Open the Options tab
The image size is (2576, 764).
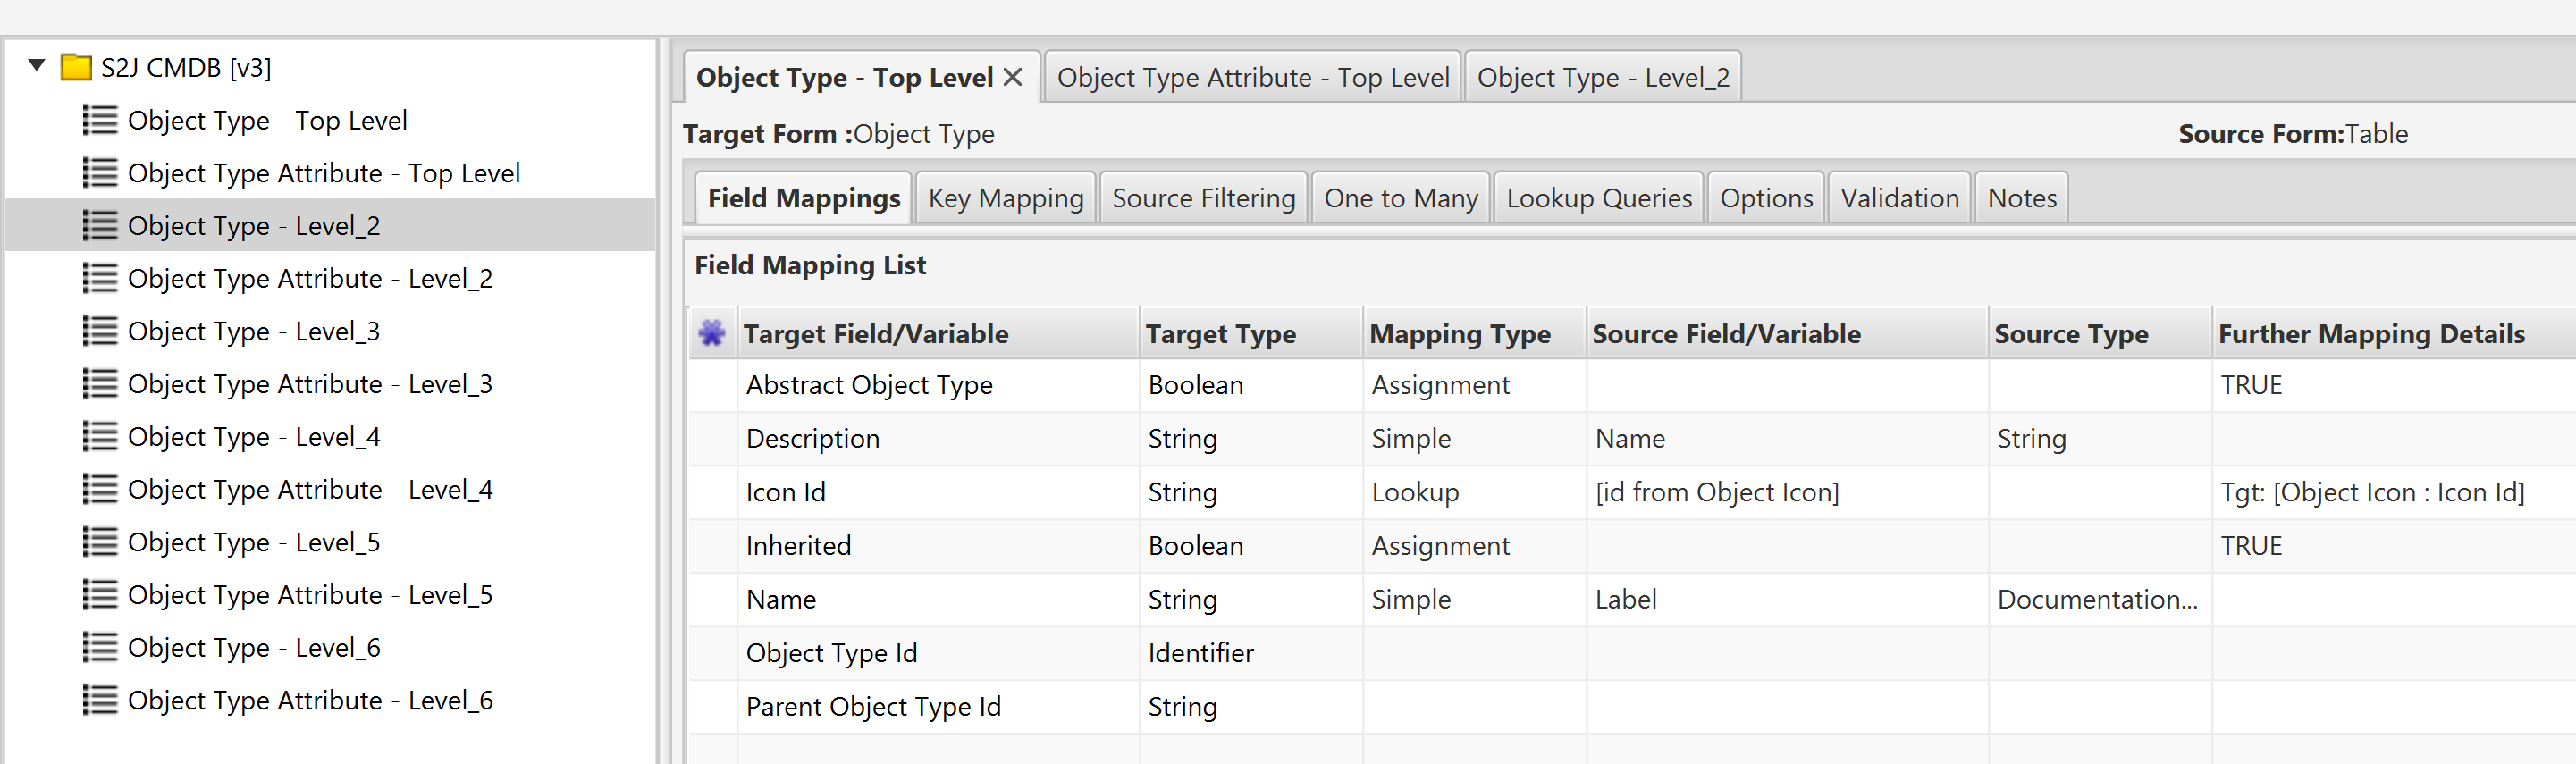1766,198
